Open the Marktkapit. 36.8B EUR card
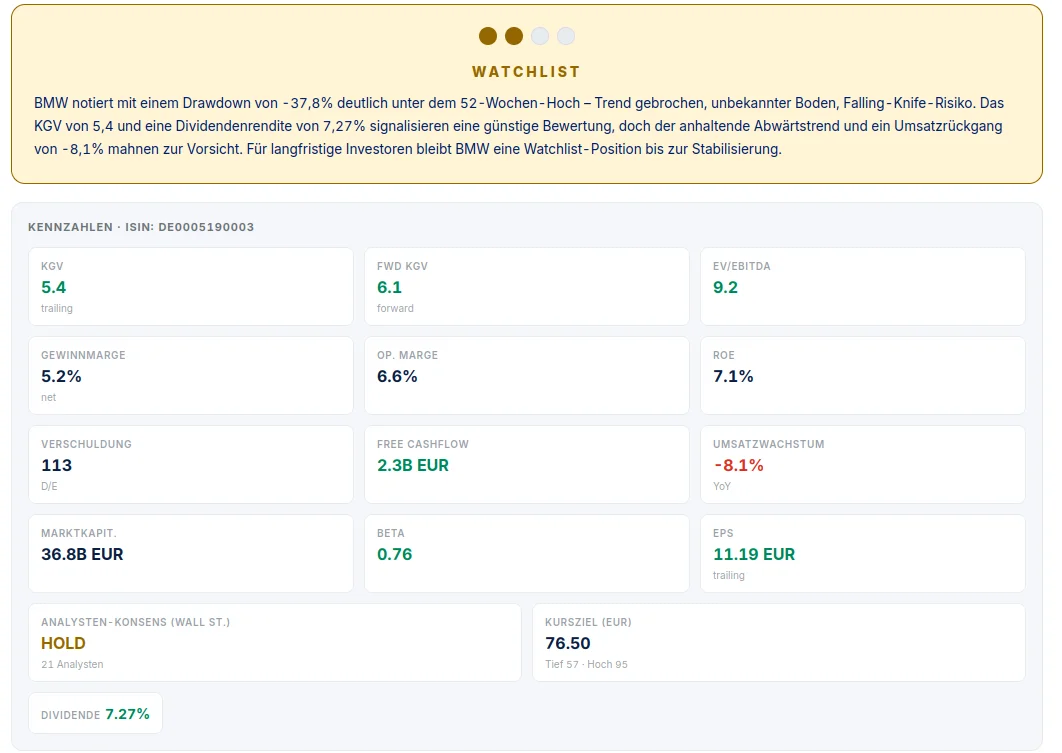This screenshot has width=1062, height=753. [x=191, y=553]
